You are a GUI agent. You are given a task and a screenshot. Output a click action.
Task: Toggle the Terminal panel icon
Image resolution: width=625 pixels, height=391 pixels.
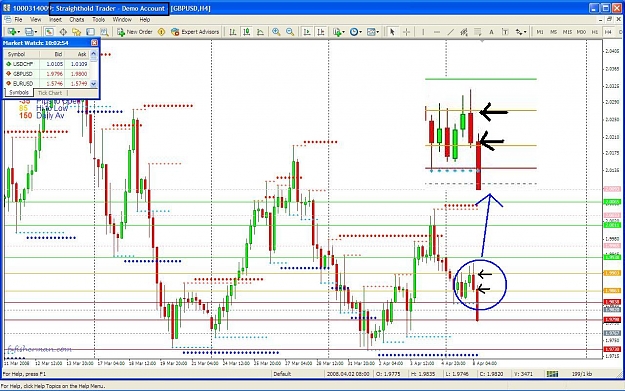click(x=90, y=32)
